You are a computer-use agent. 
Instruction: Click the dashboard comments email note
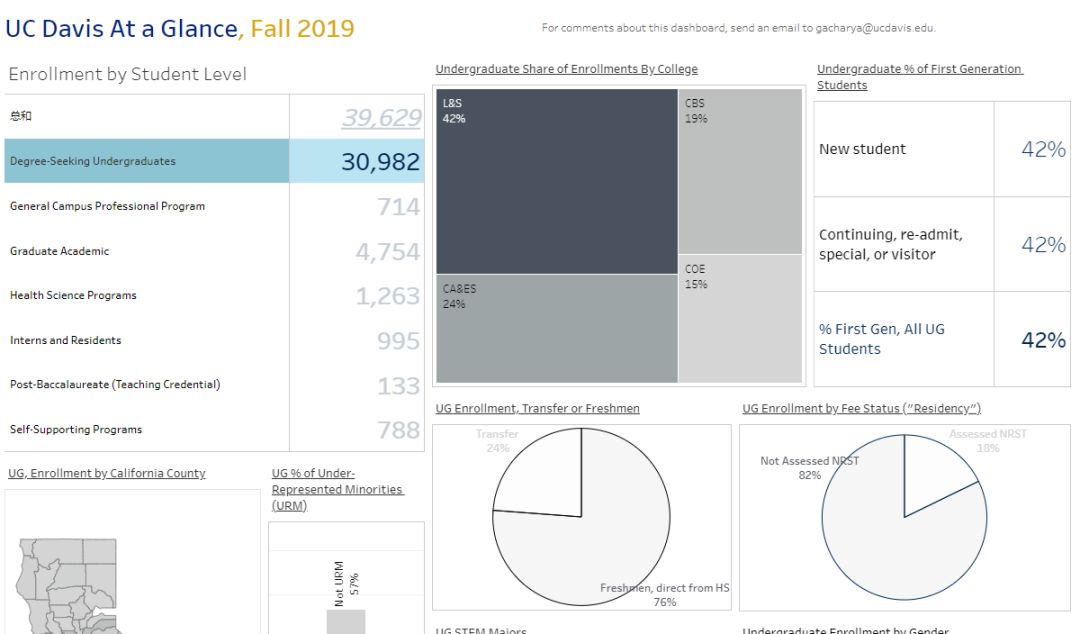[x=738, y=28]
